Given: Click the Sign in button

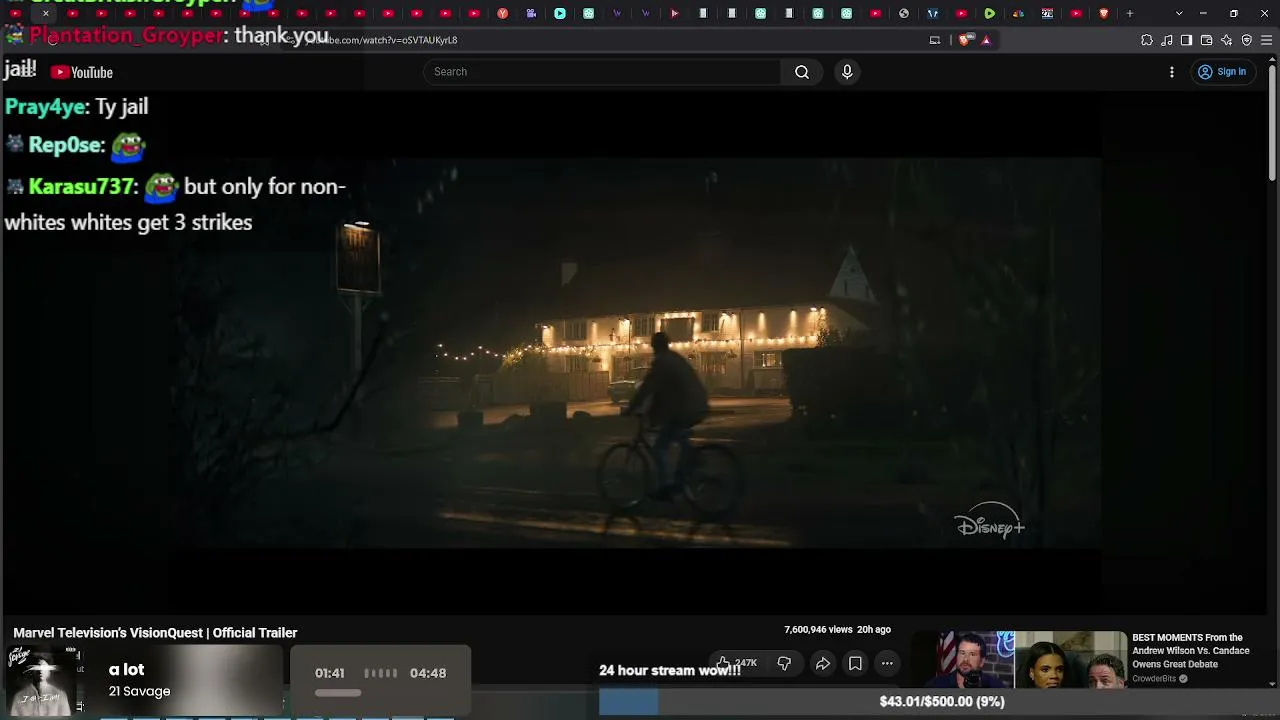Looking at the screenshot, I should click(x=1222, y=72).
